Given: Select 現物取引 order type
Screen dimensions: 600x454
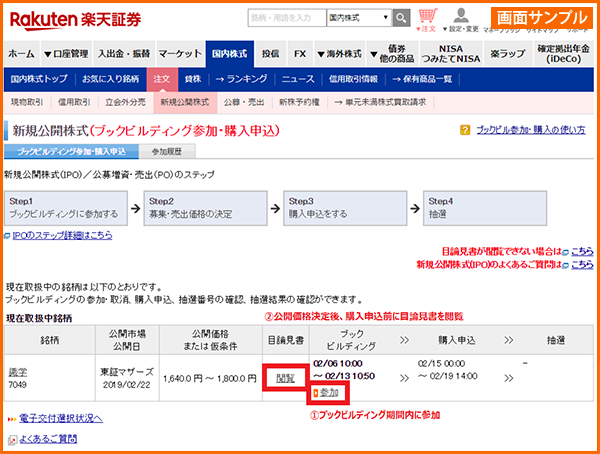Looking at the screenshot, I should pyautogui.click(x=27, y=102).
